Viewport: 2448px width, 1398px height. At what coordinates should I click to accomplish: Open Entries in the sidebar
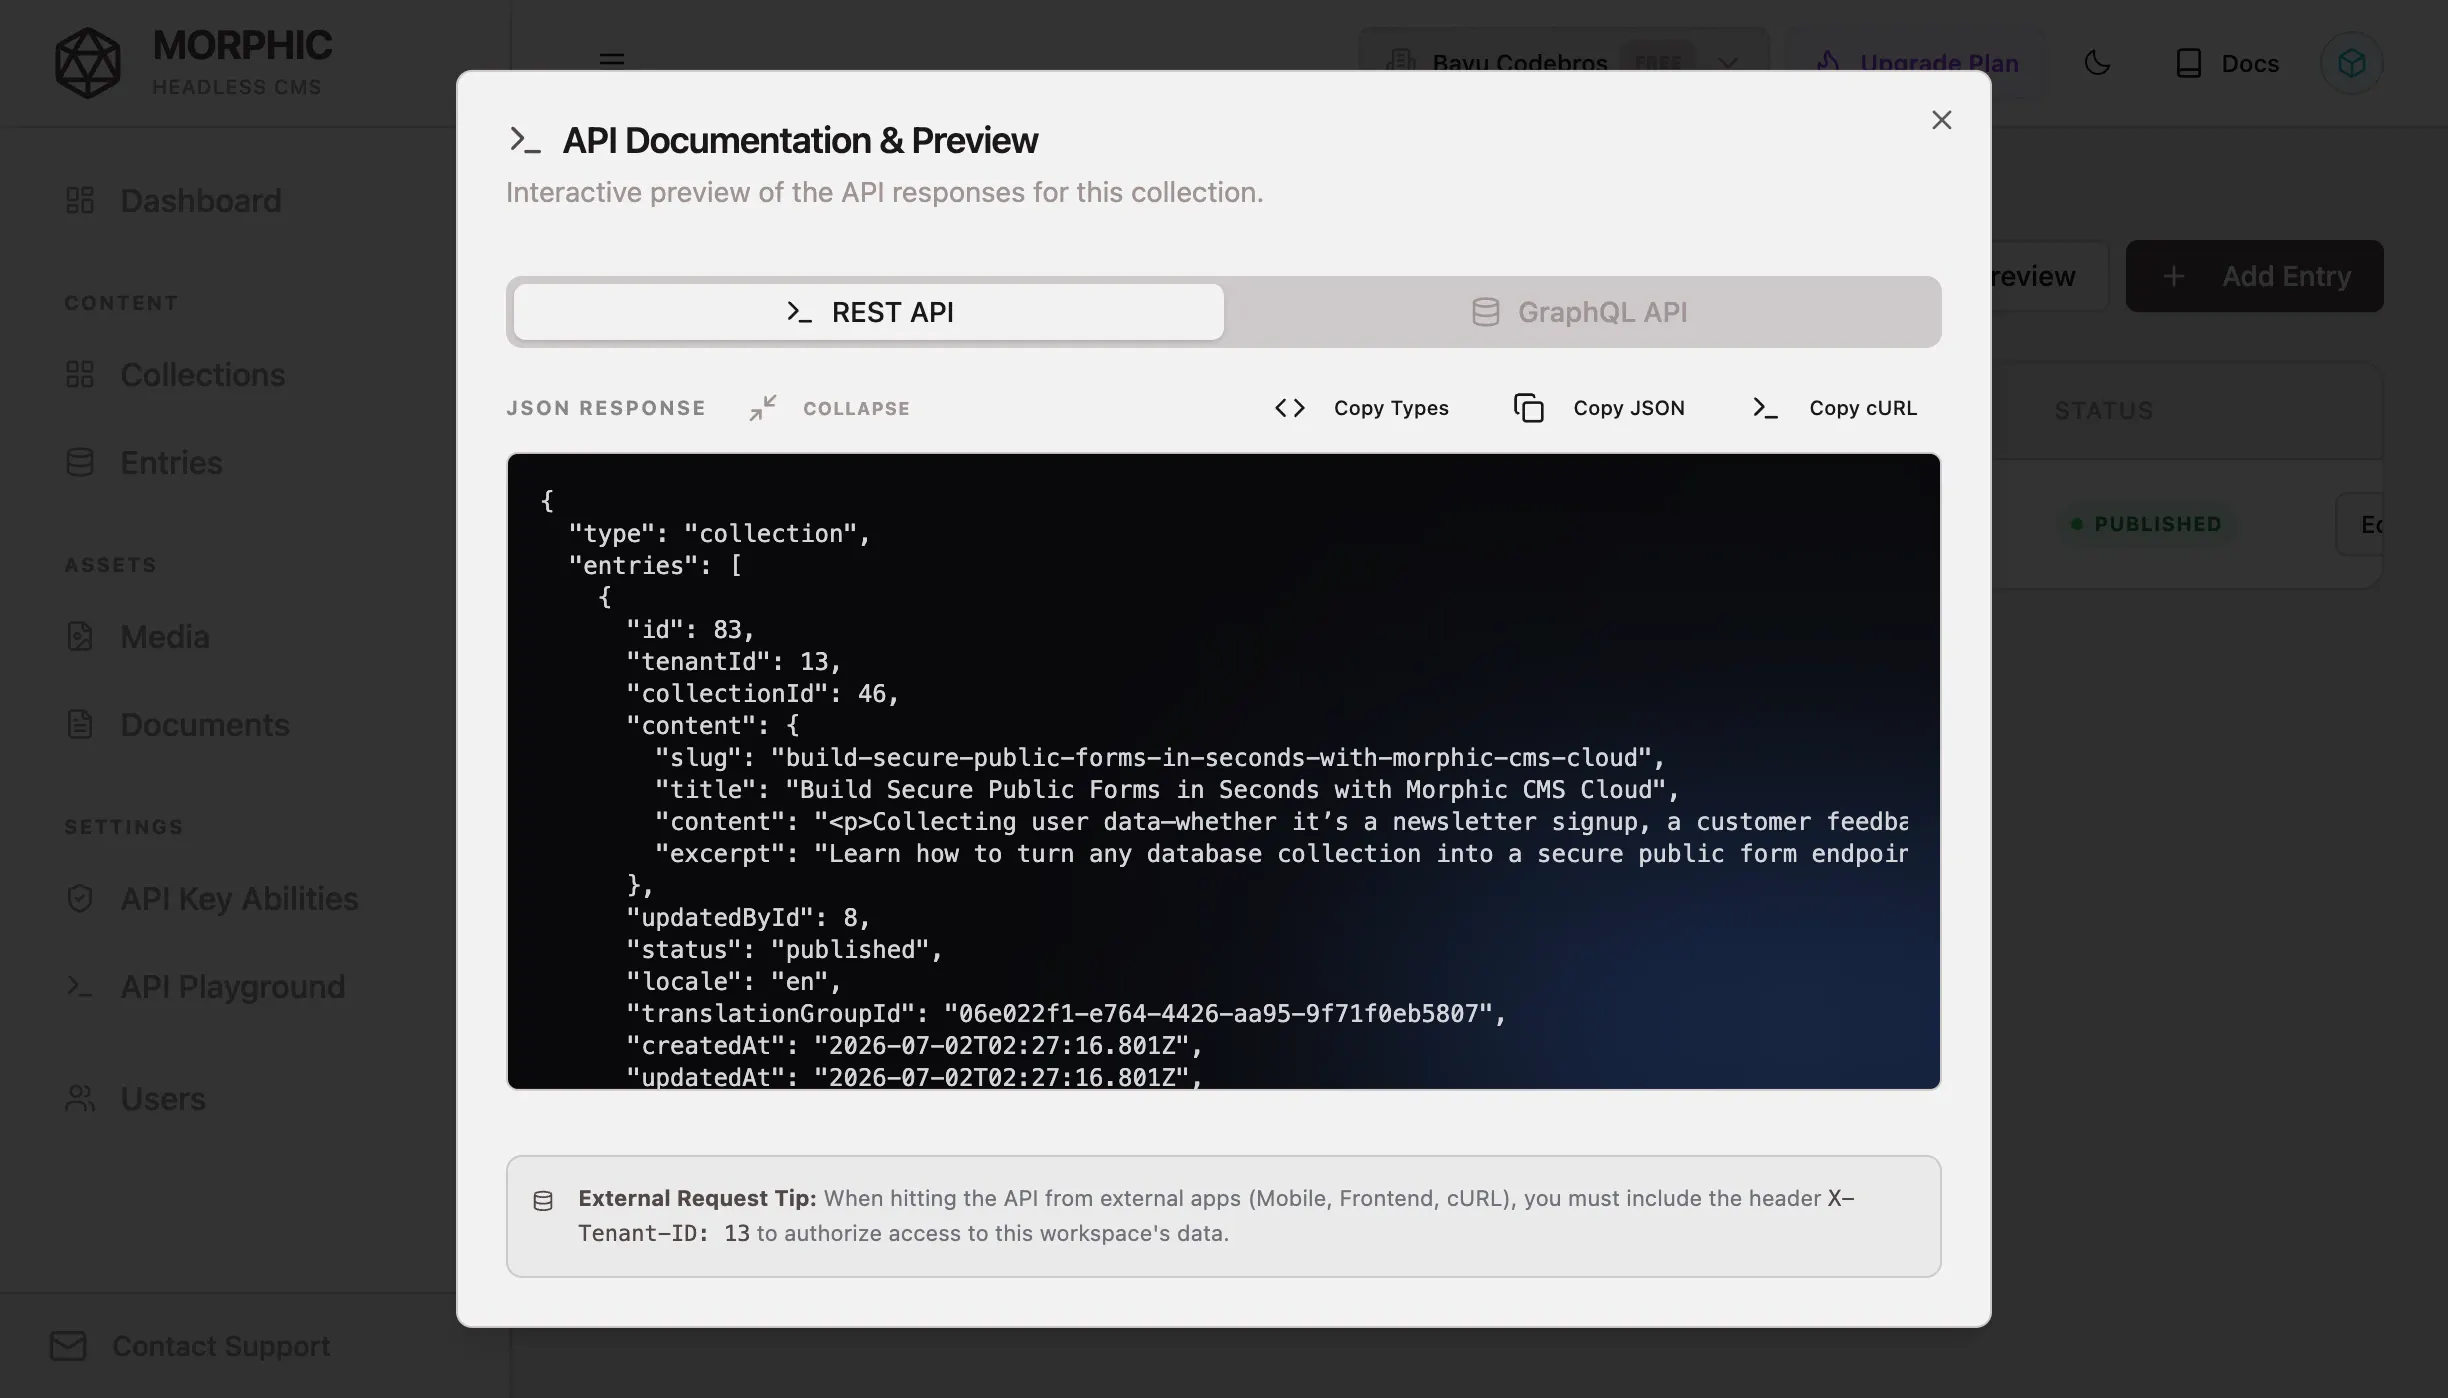point(172,462)
